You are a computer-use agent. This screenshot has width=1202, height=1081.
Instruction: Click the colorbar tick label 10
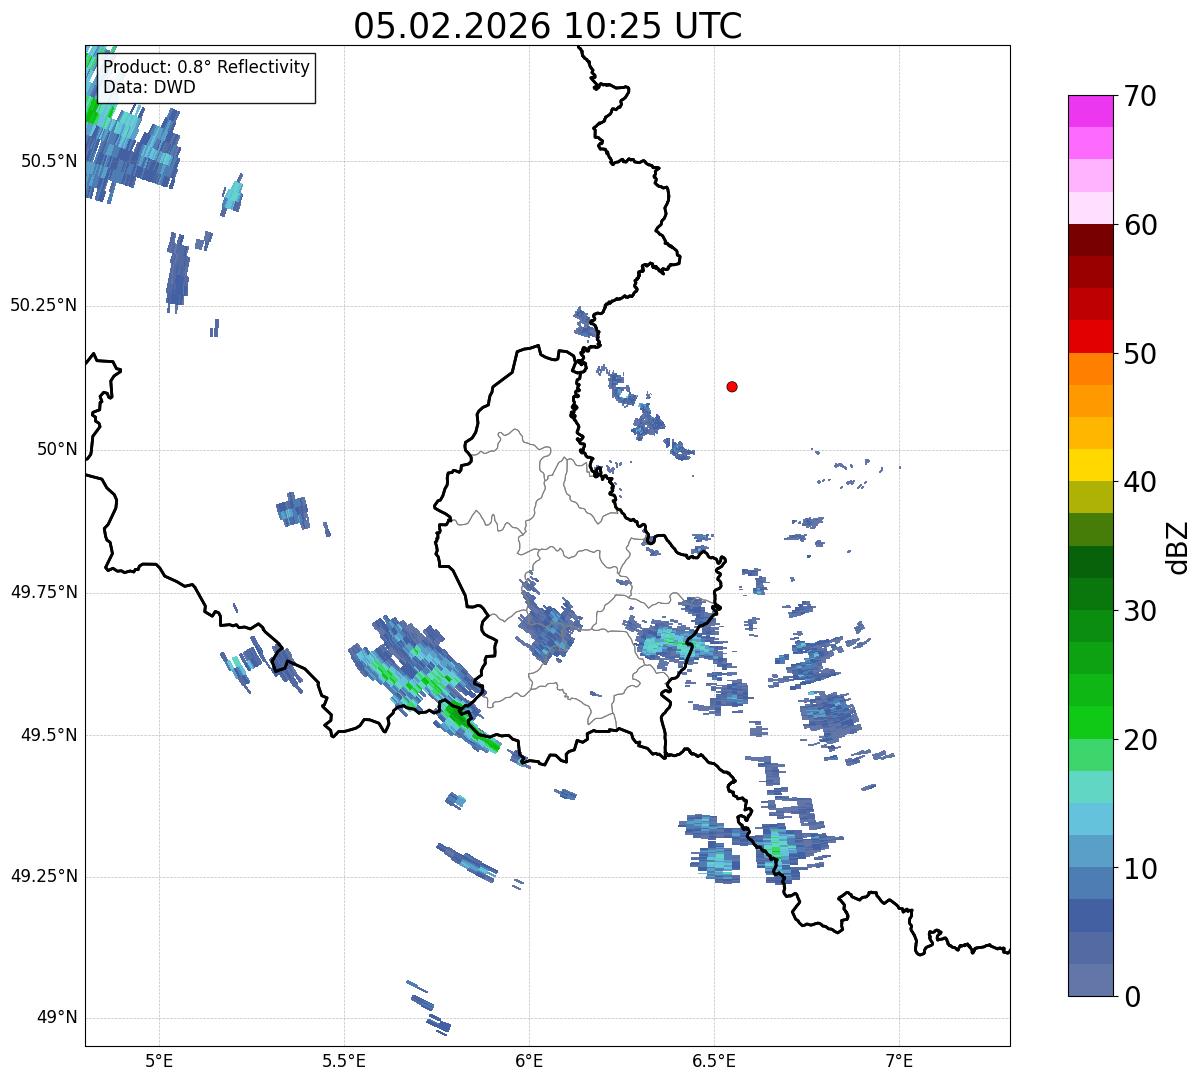tap(1140, 869)
